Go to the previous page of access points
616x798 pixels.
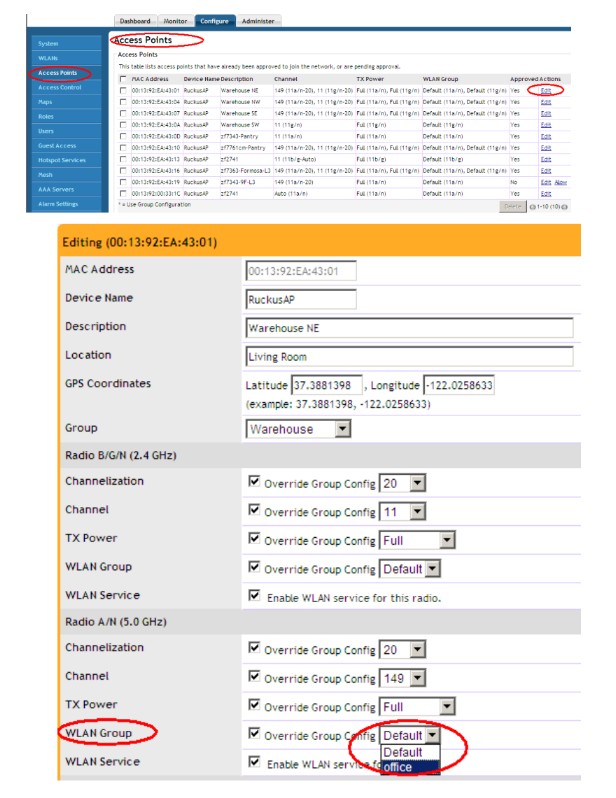click(533, 207)
